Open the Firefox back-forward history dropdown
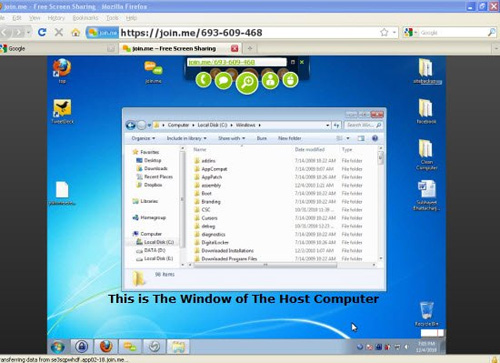500x363 pixels. [x=29, y=32]
